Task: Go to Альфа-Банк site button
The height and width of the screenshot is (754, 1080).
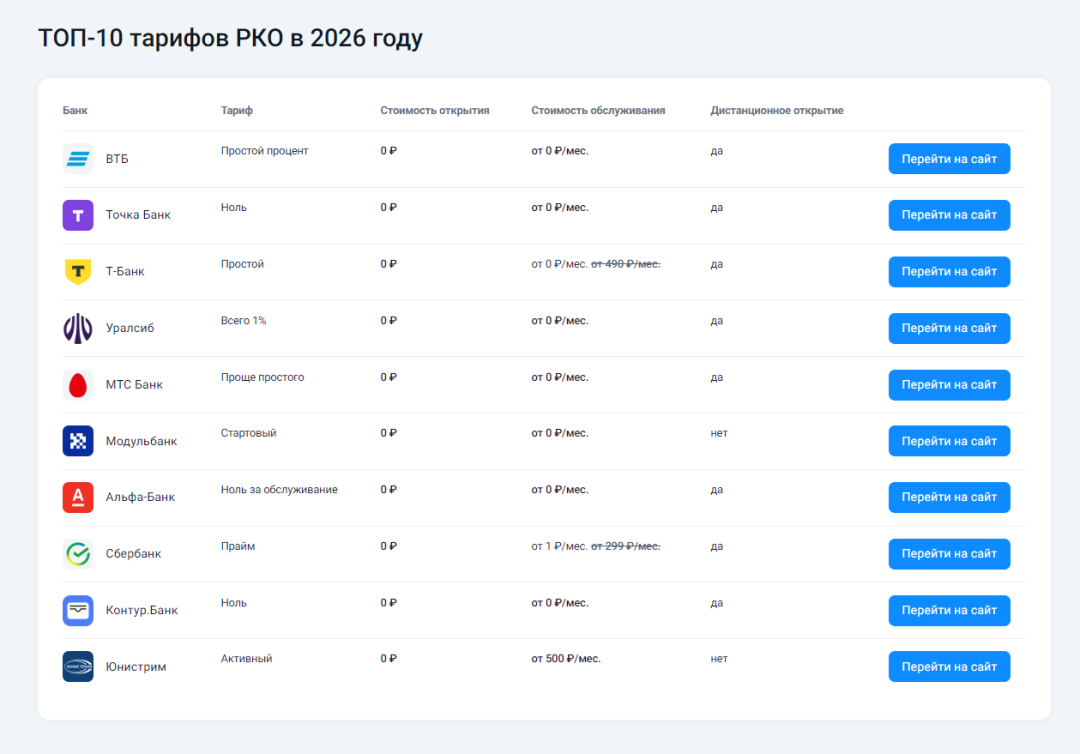Action: click(949, 497)
